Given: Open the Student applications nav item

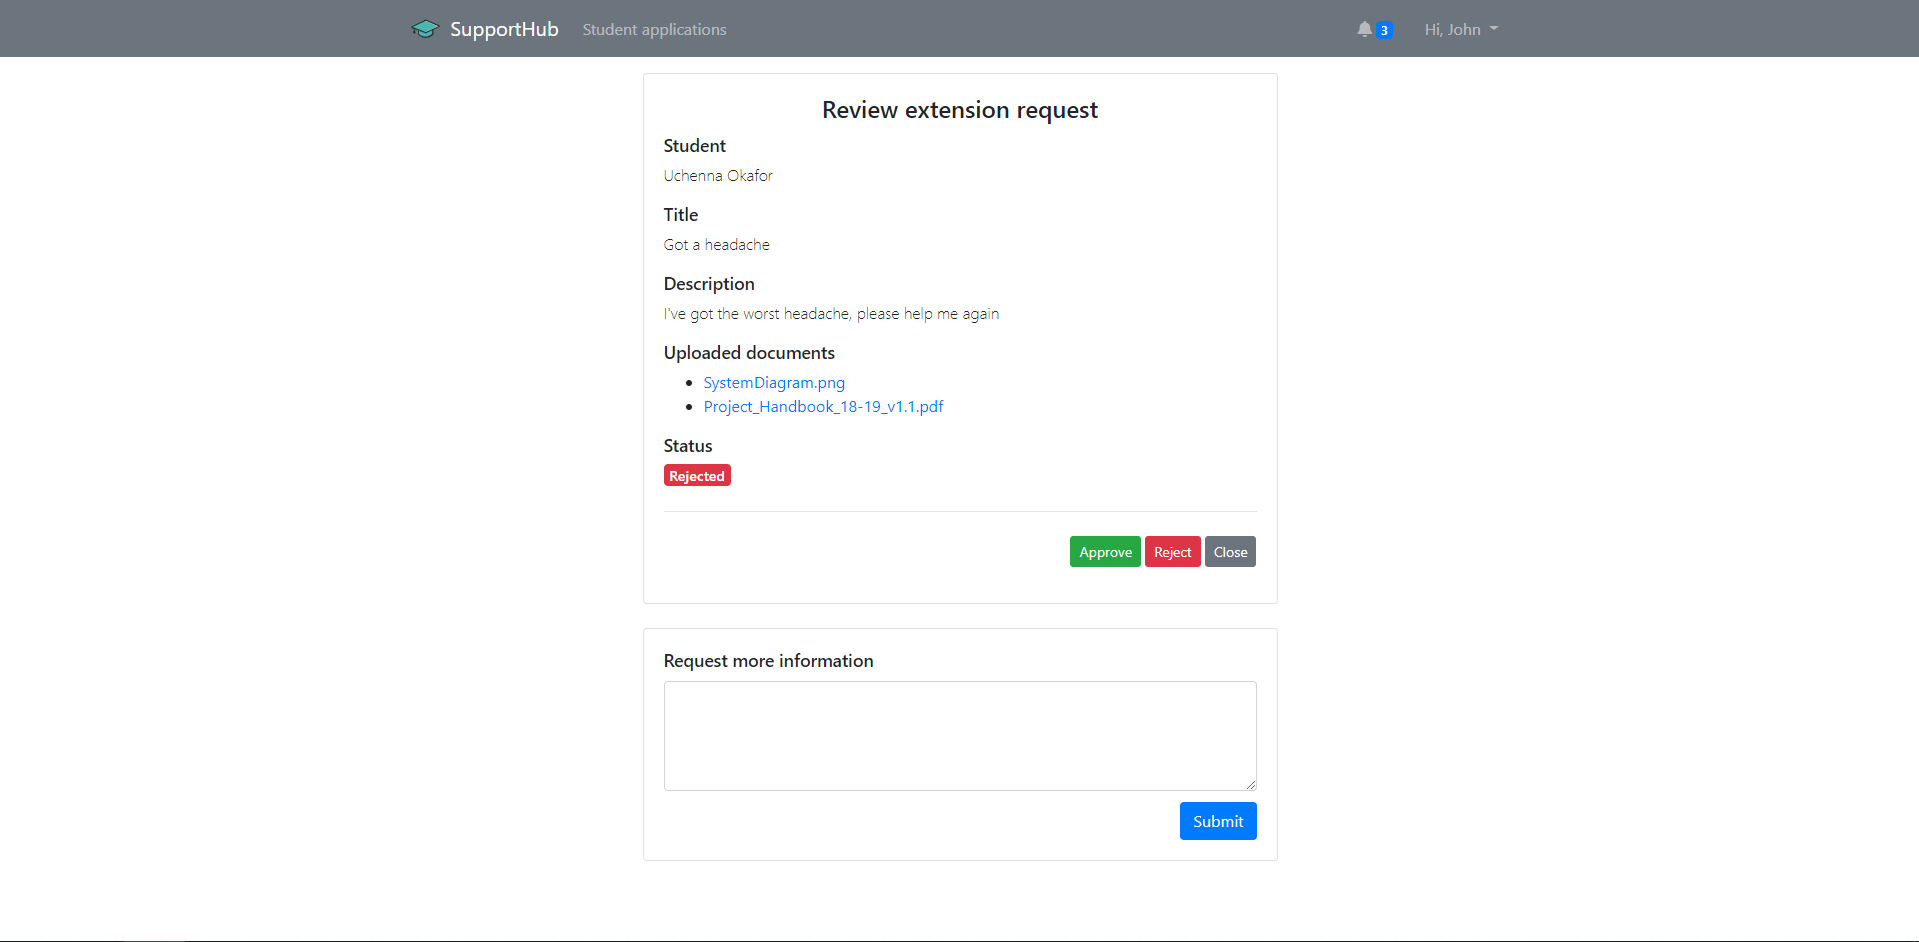Looking at the screenshot, I should 654,29.
